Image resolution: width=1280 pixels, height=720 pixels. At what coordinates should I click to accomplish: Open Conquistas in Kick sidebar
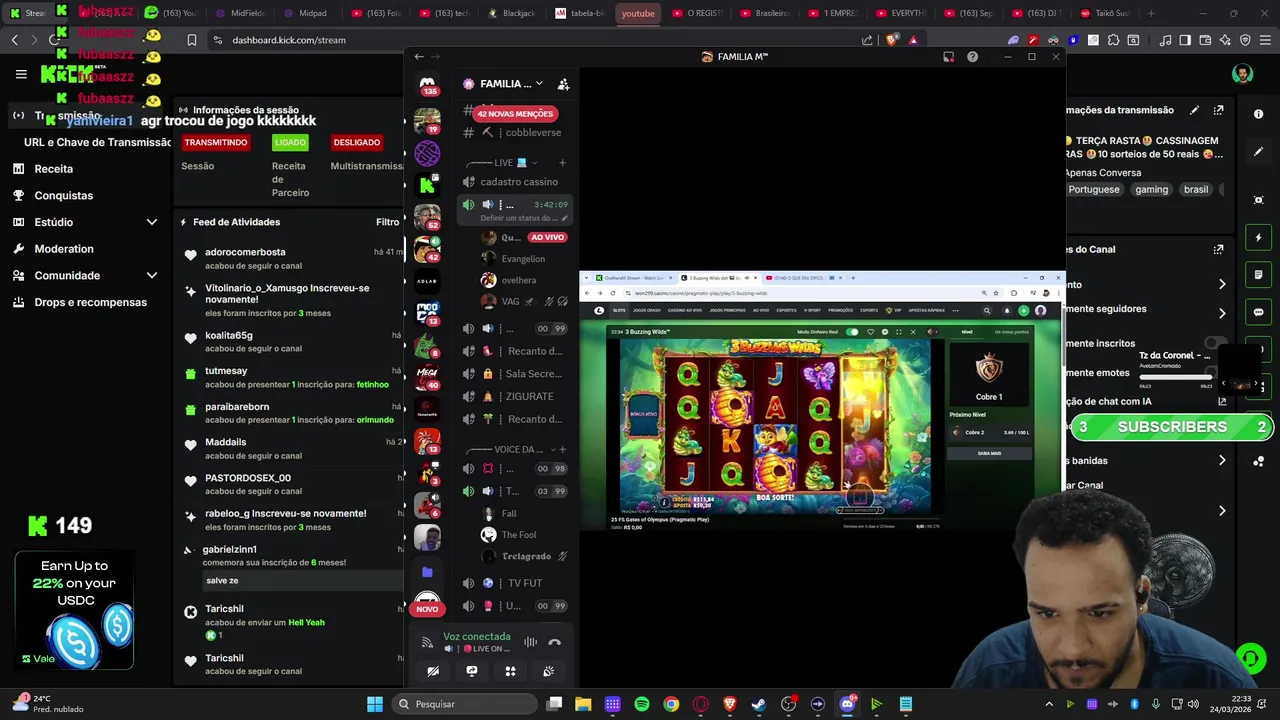coord(64,196)
